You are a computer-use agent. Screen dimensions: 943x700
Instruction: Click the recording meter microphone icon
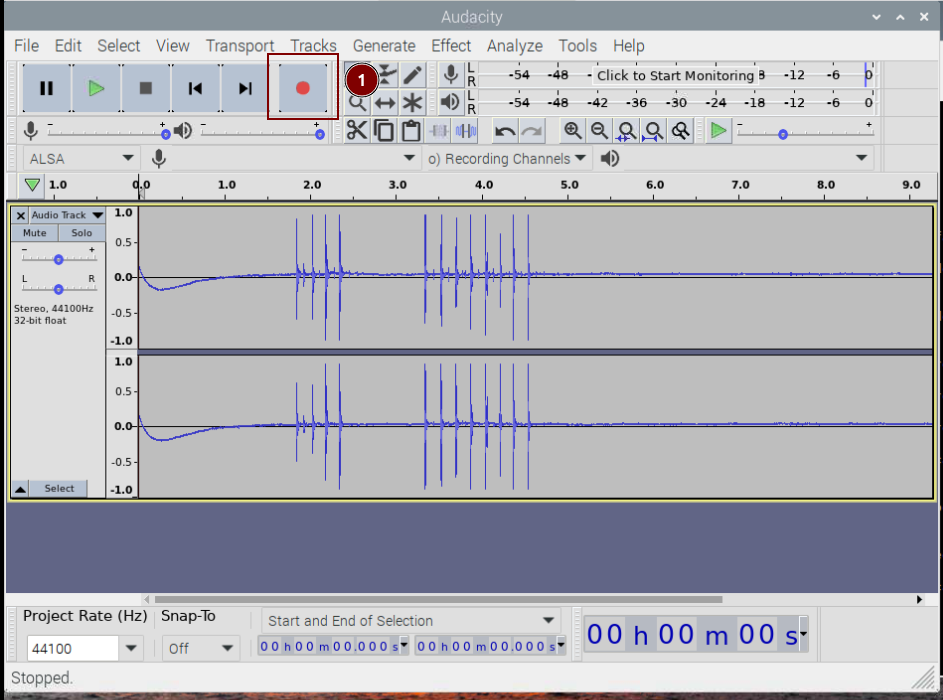[450, 75]
